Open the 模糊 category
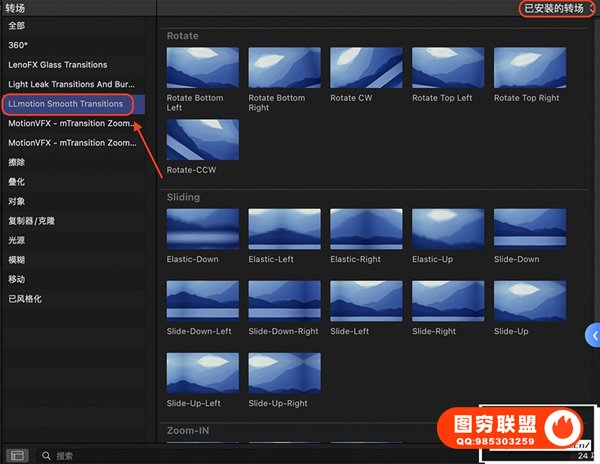This screenshot has height=464, width=600. [17, 259]
